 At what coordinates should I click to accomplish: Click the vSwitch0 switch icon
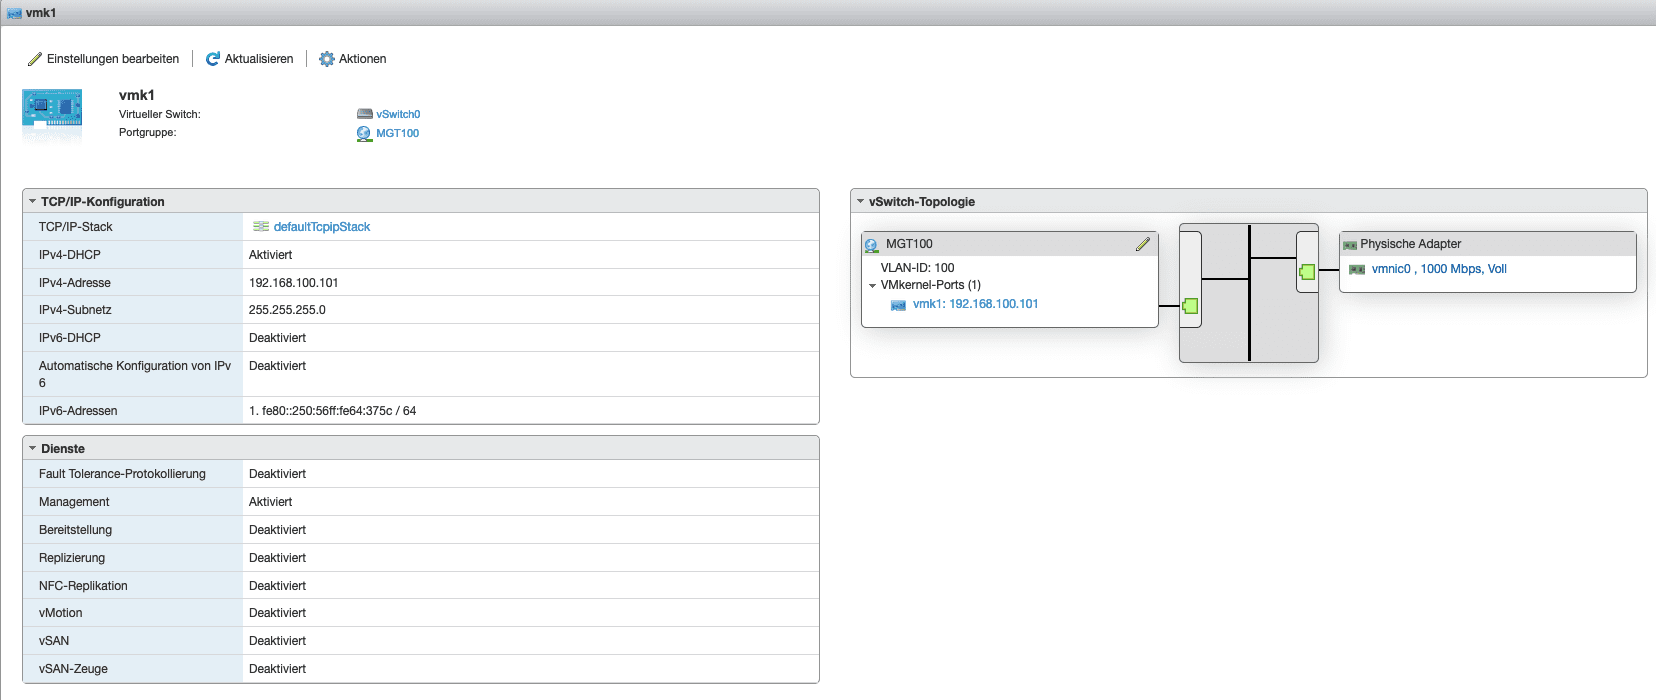coord(364,114)
